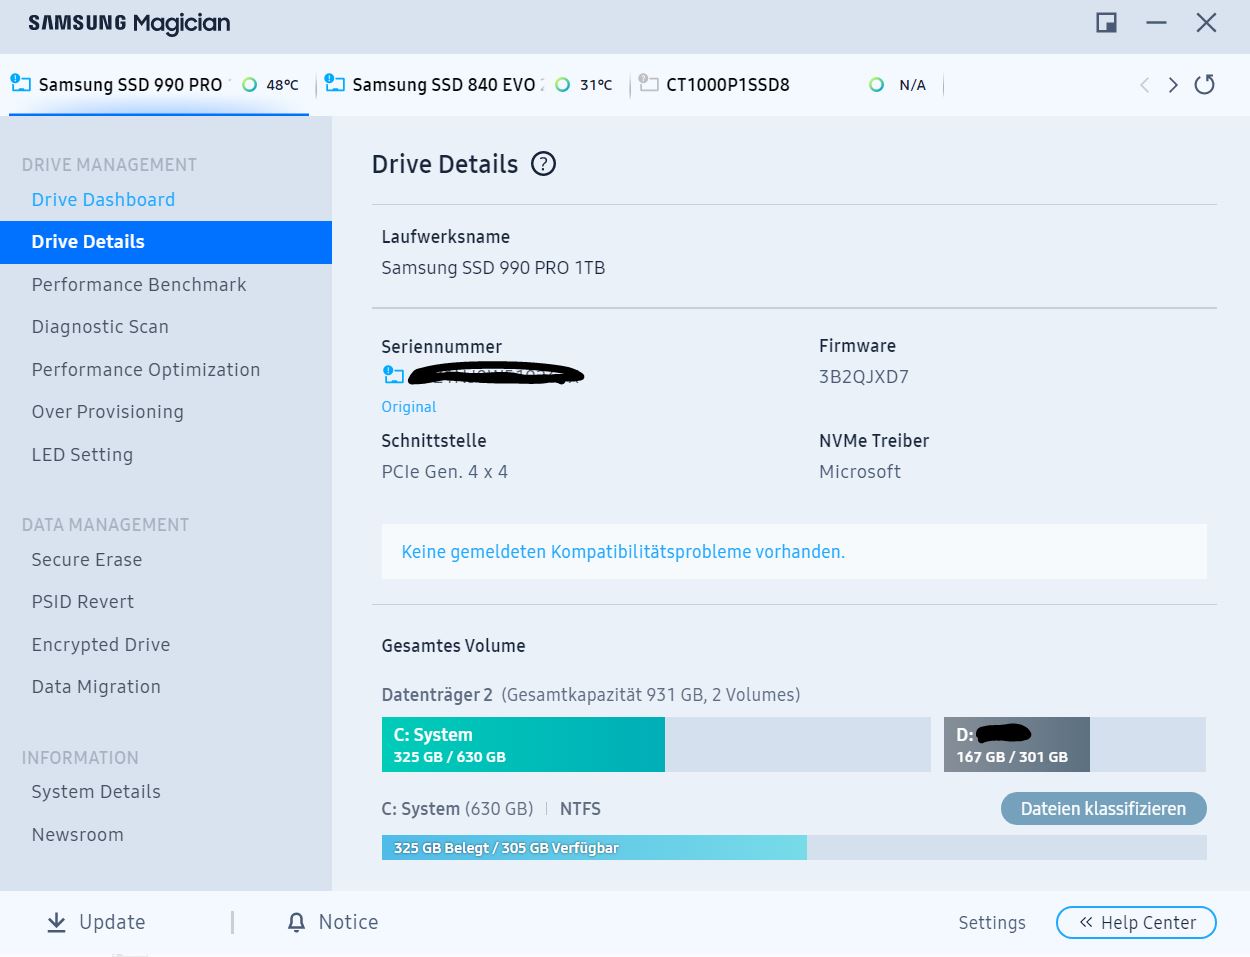This screenshot has height=957, width=1250.
Task: Click the Update download icon
Action: [56, 922]
